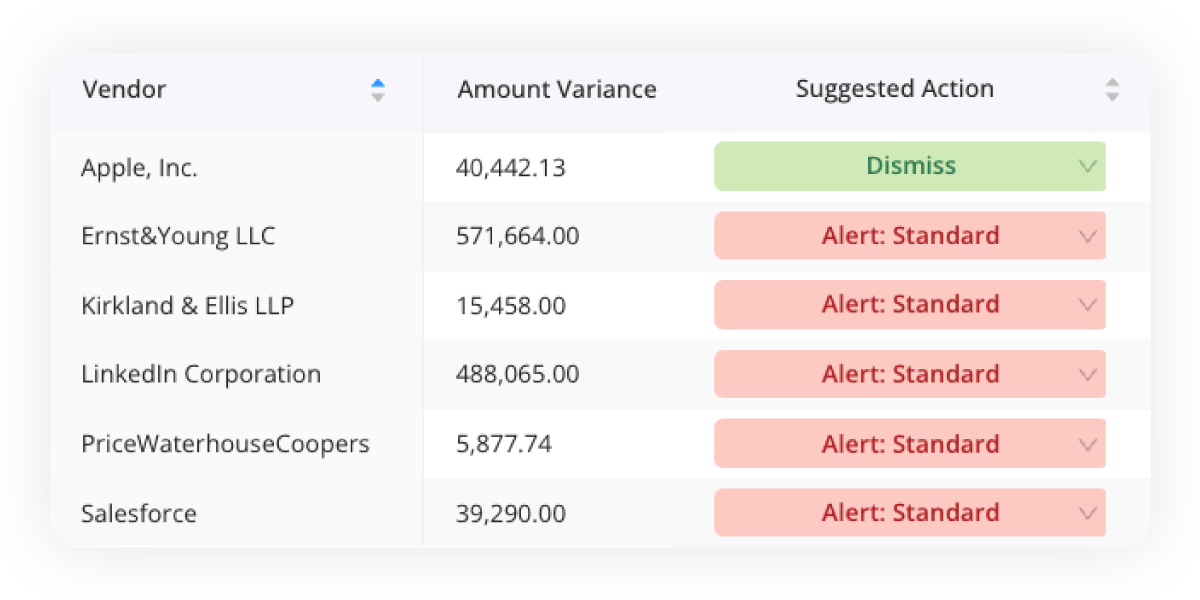Viewport: 1200px width, 600px height.
Task: Open the Dismiss dropdown for Apple, Inc.
Action: coord(910,166)
